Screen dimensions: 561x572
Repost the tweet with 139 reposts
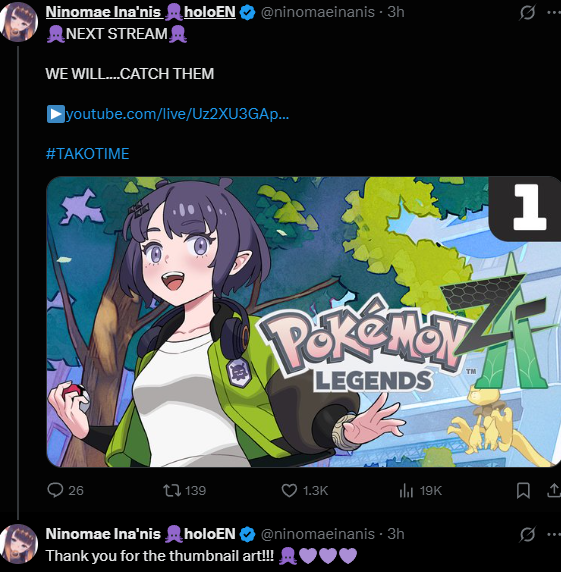click(172, 490)
